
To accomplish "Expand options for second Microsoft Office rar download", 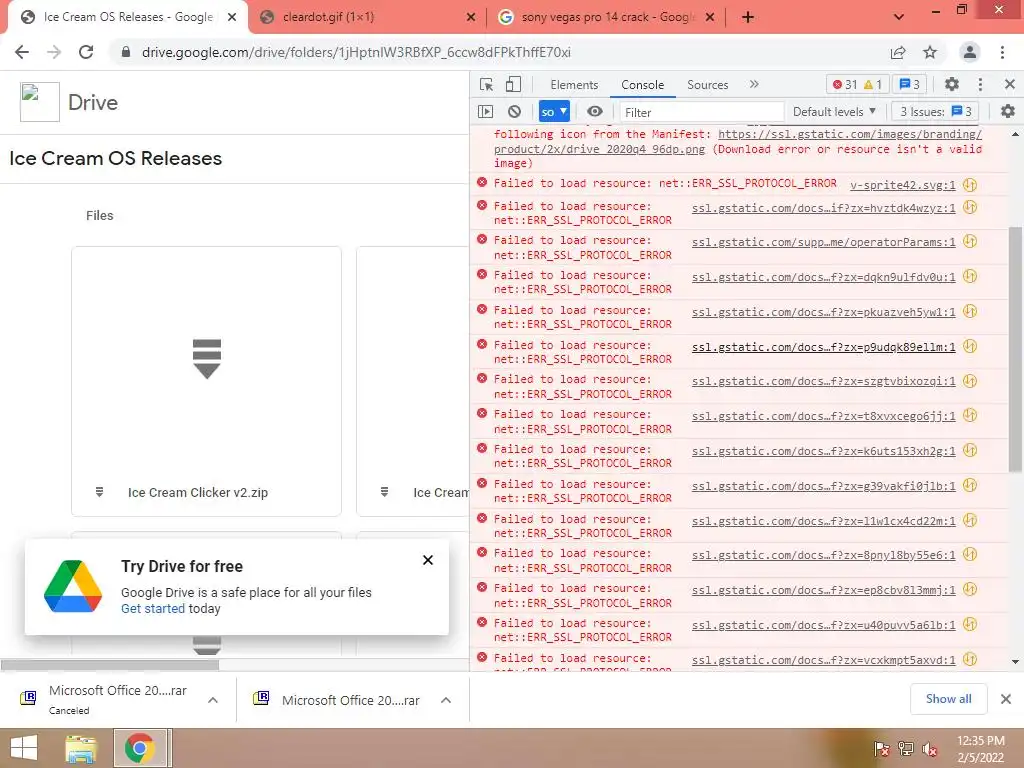I will [x=446, y=700].
